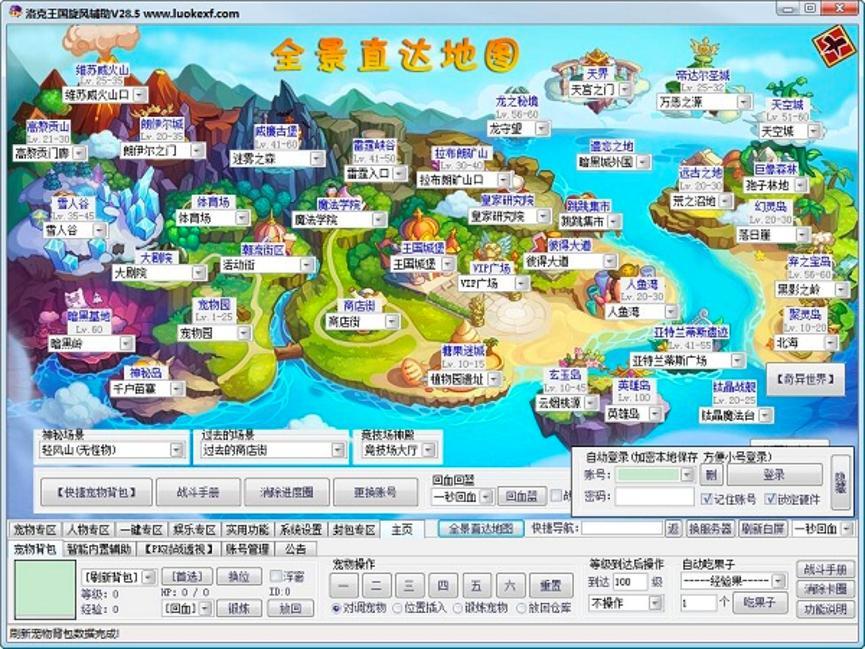Open the 龙守望 dropdown
This screenshot has height=649, width=865.
[x=542, y=129]
